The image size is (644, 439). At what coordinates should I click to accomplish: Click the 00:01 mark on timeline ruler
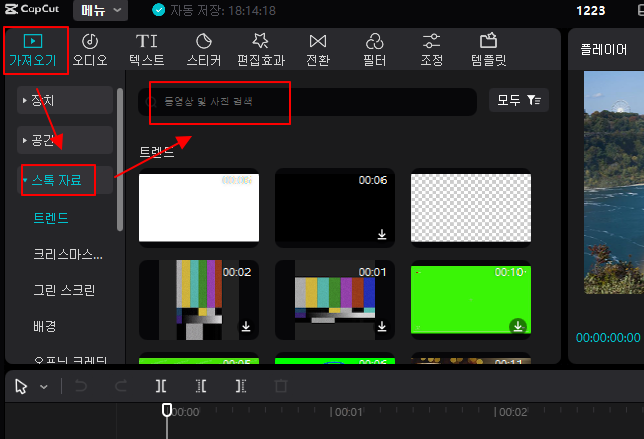click(349, 412)
